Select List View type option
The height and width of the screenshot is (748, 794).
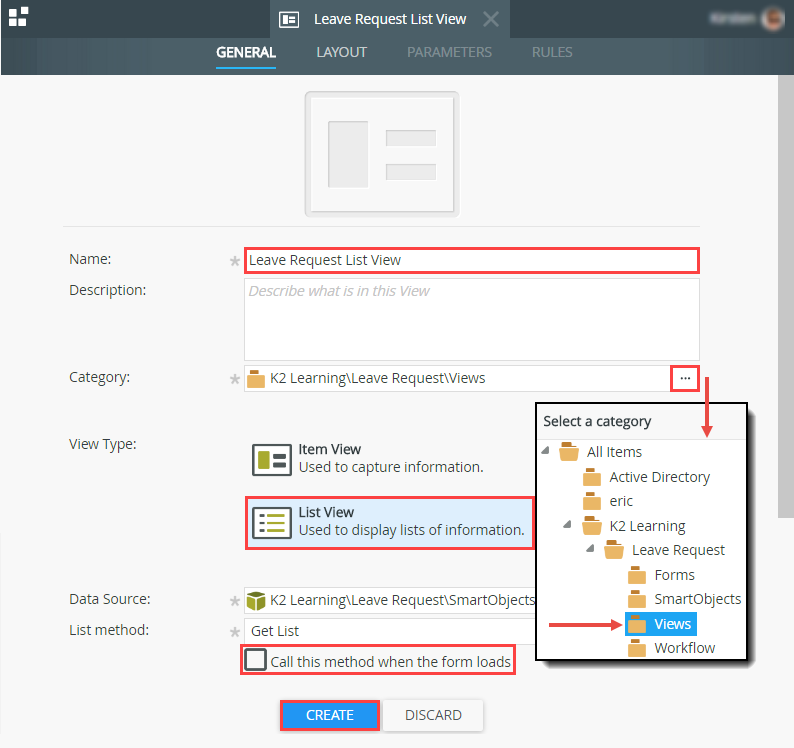pyautogui.click(x=389, y=523)
